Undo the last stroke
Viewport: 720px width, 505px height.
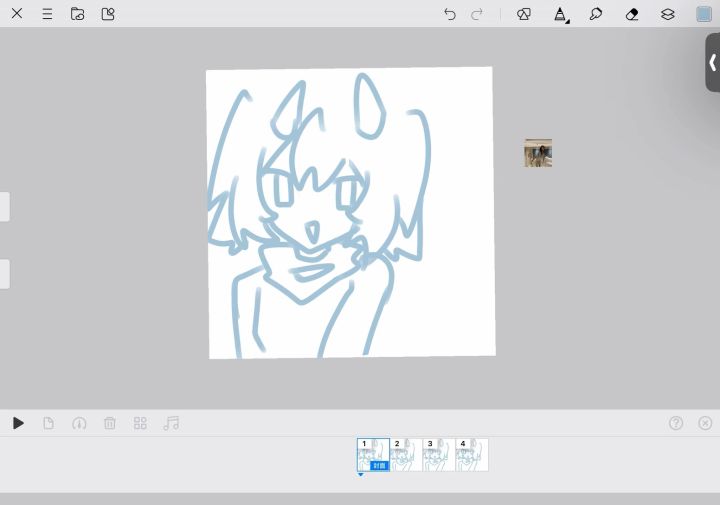pyautogui.click(x=450, y=14)
